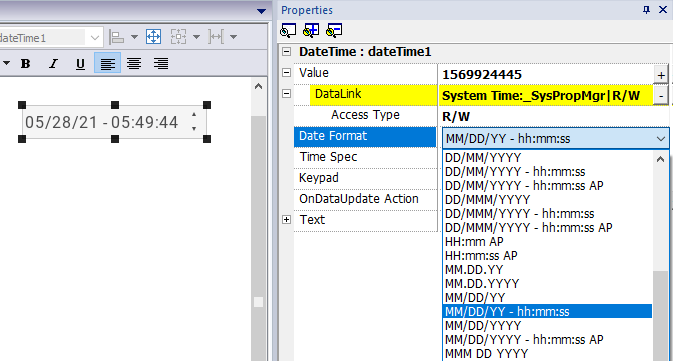Click the first Properties panel view icon
Viewport: 673px width, 361px height.
[x=288, y=30]
